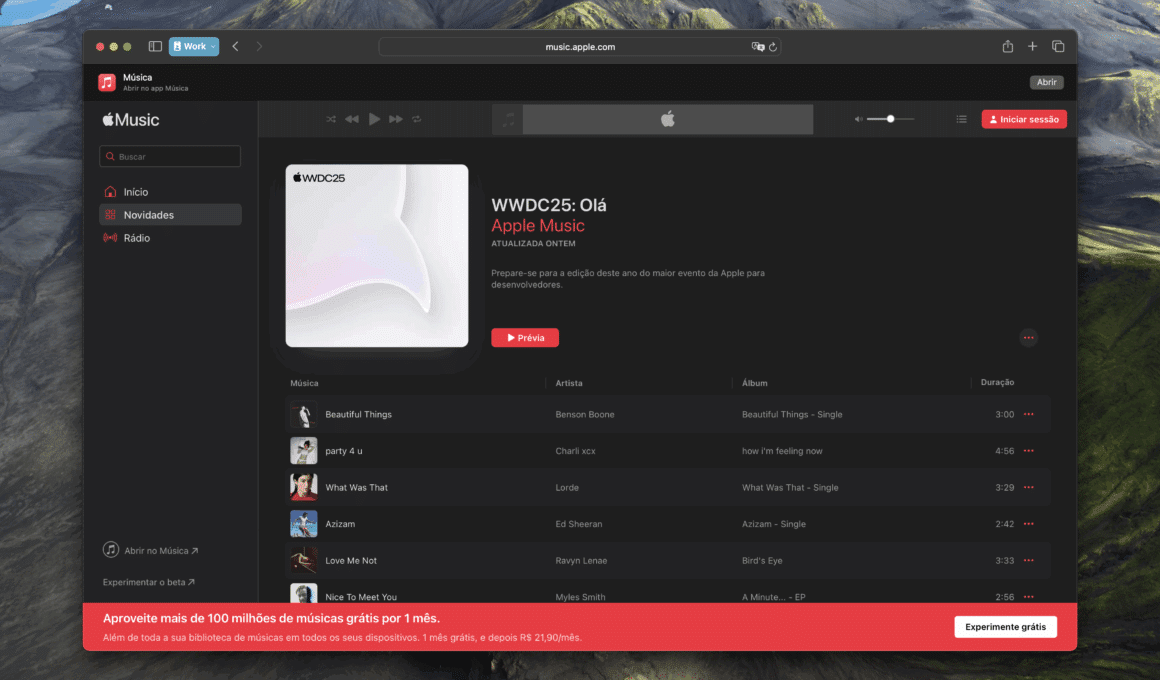Click the Apple Music logo

[x=131, y=120]
